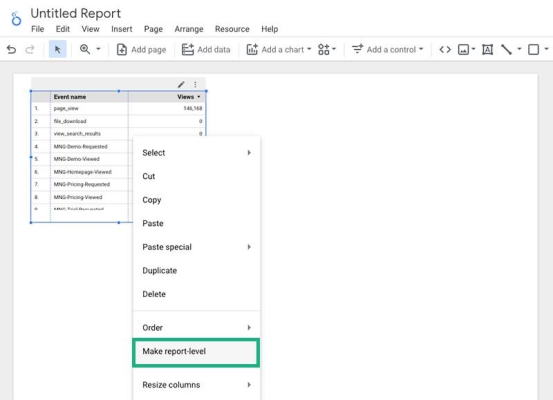Screen dimensions: 553x400
Task: Select the MNG-Demo-Requested row
Action: tap(82, 146)
